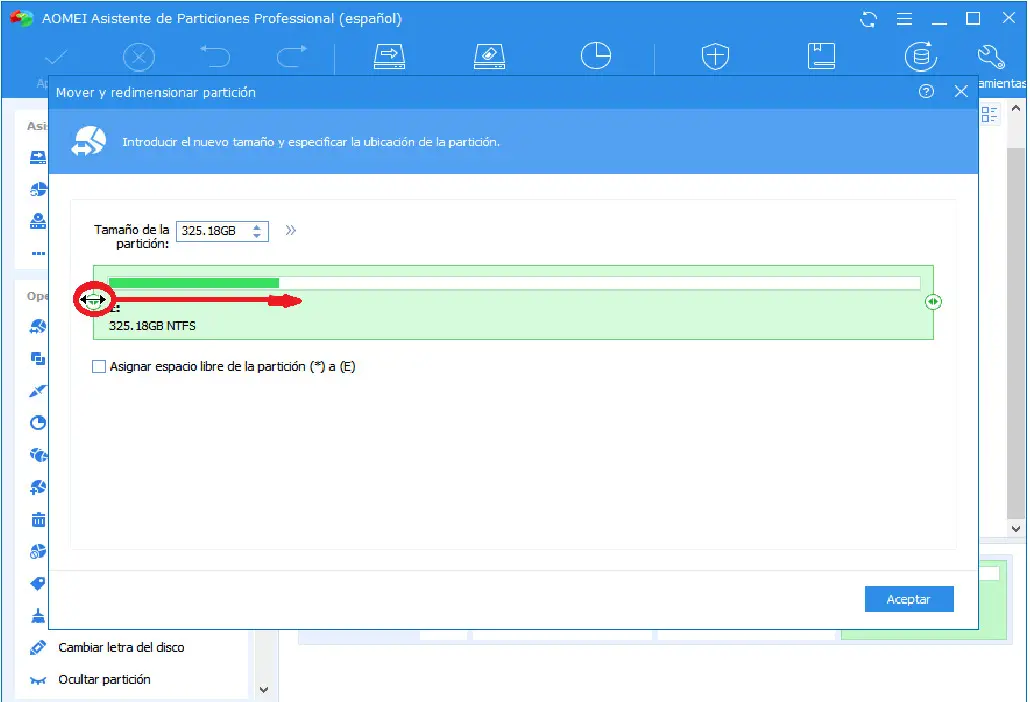Click the pie-chart toolbar icon

coord(596,56)
